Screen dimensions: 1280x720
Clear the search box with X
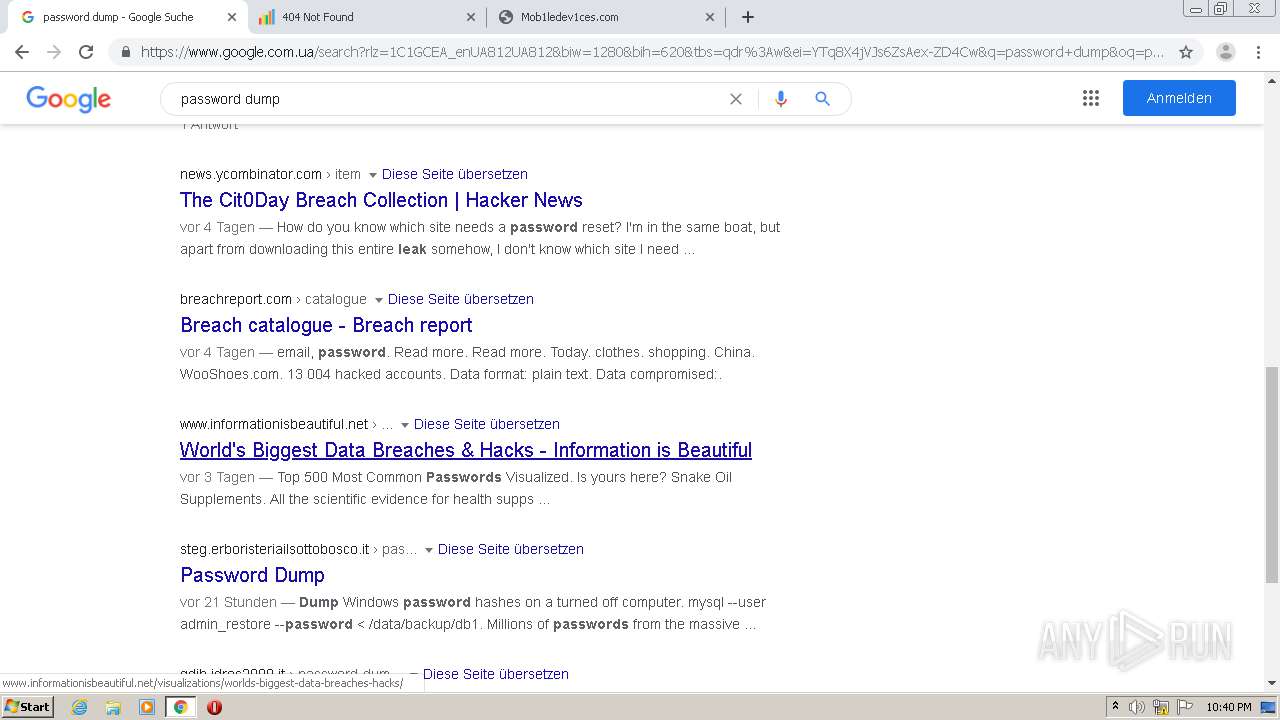point(736,99)
